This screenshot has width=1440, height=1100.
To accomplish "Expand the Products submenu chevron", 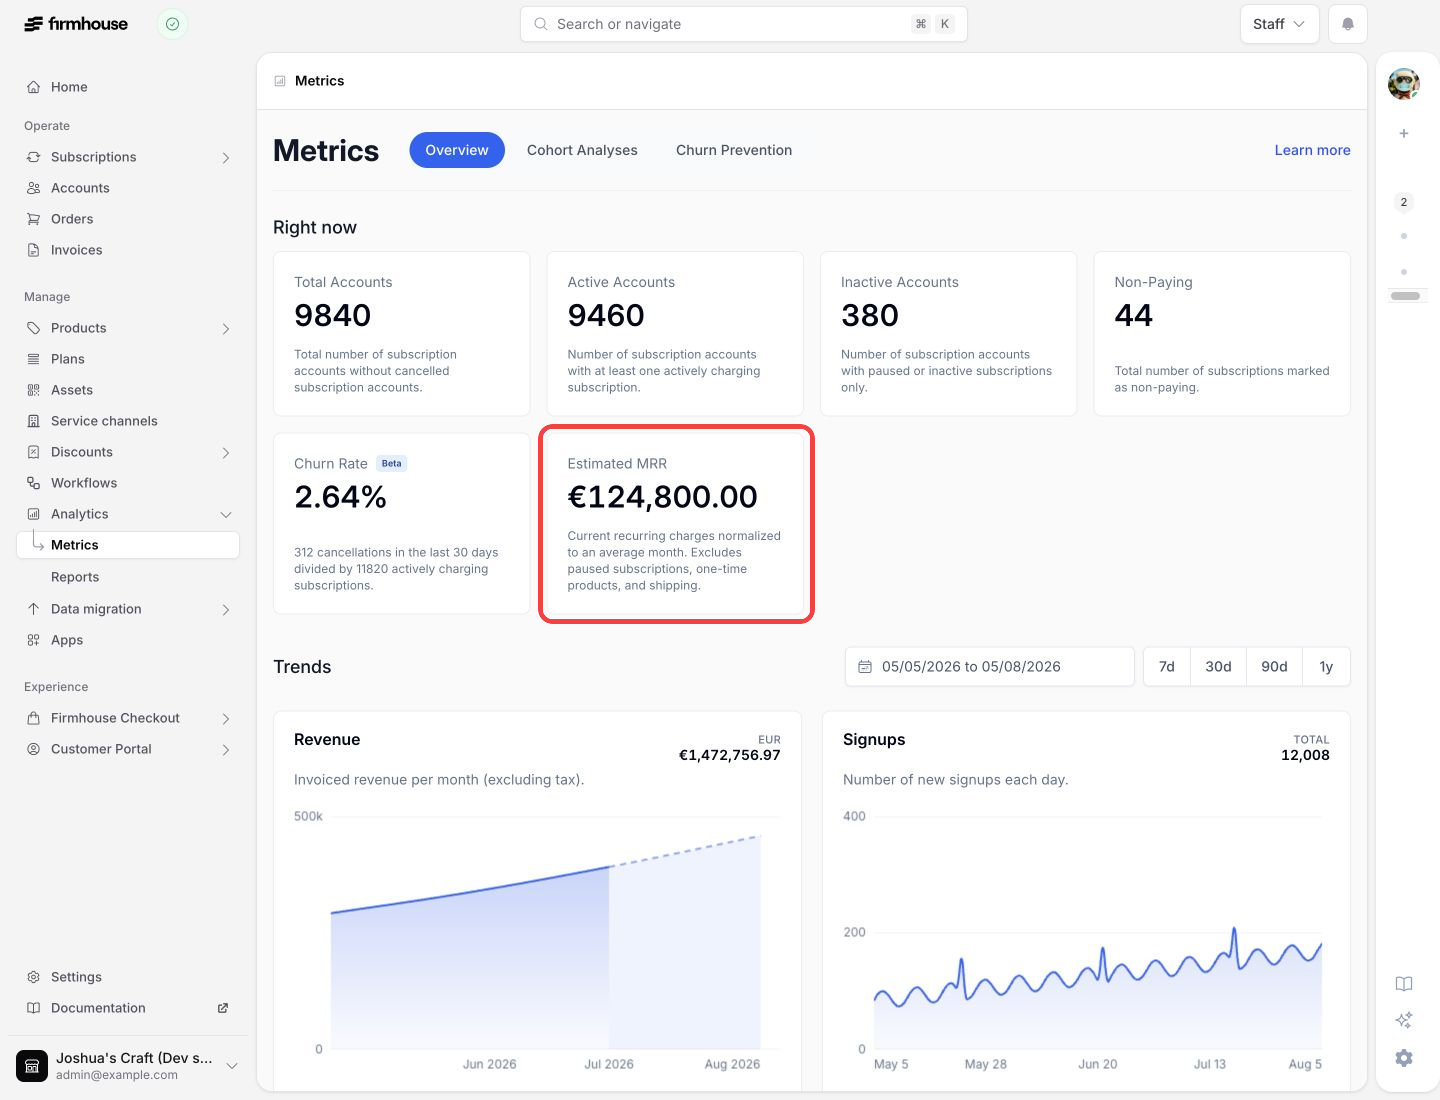I will coord(226,329).
